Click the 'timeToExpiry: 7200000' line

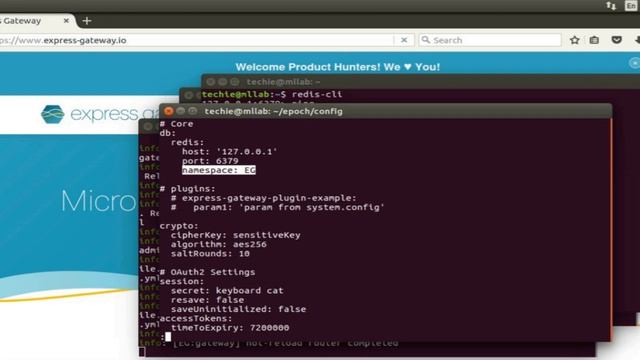[x=230, y=328]
